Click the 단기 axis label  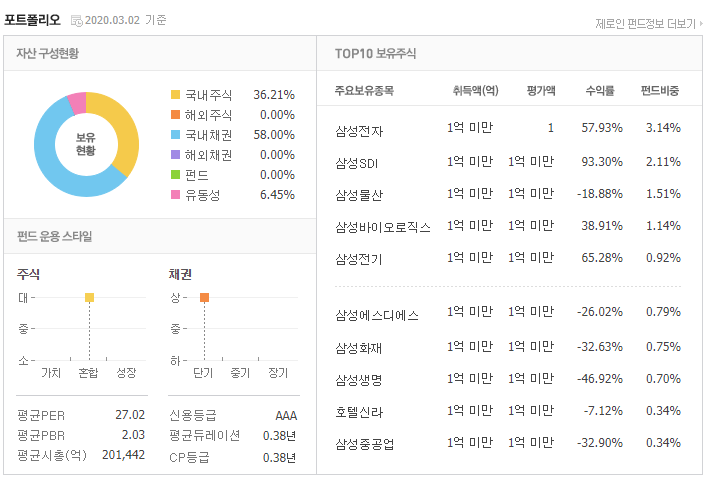[203, 373]
